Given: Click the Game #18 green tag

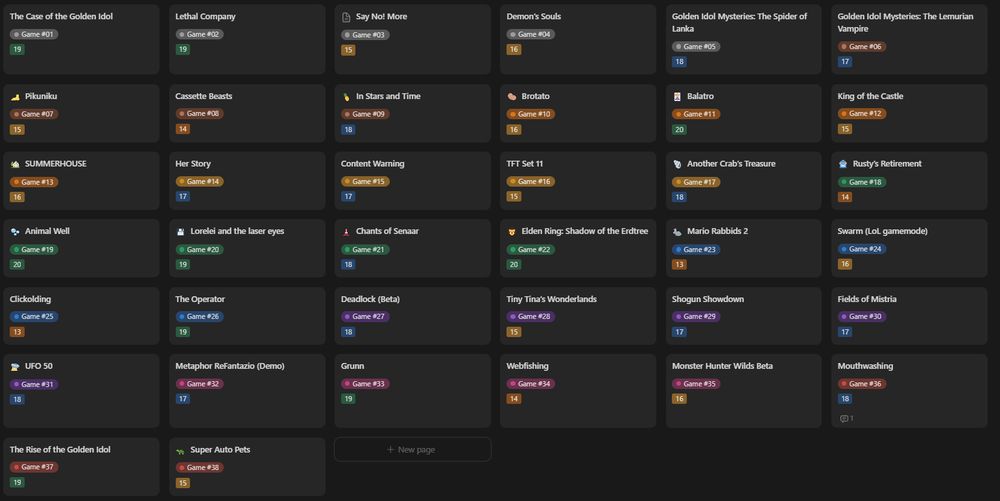Looking at the screenshot, I should pyautogui.click(x=862, y=182).
